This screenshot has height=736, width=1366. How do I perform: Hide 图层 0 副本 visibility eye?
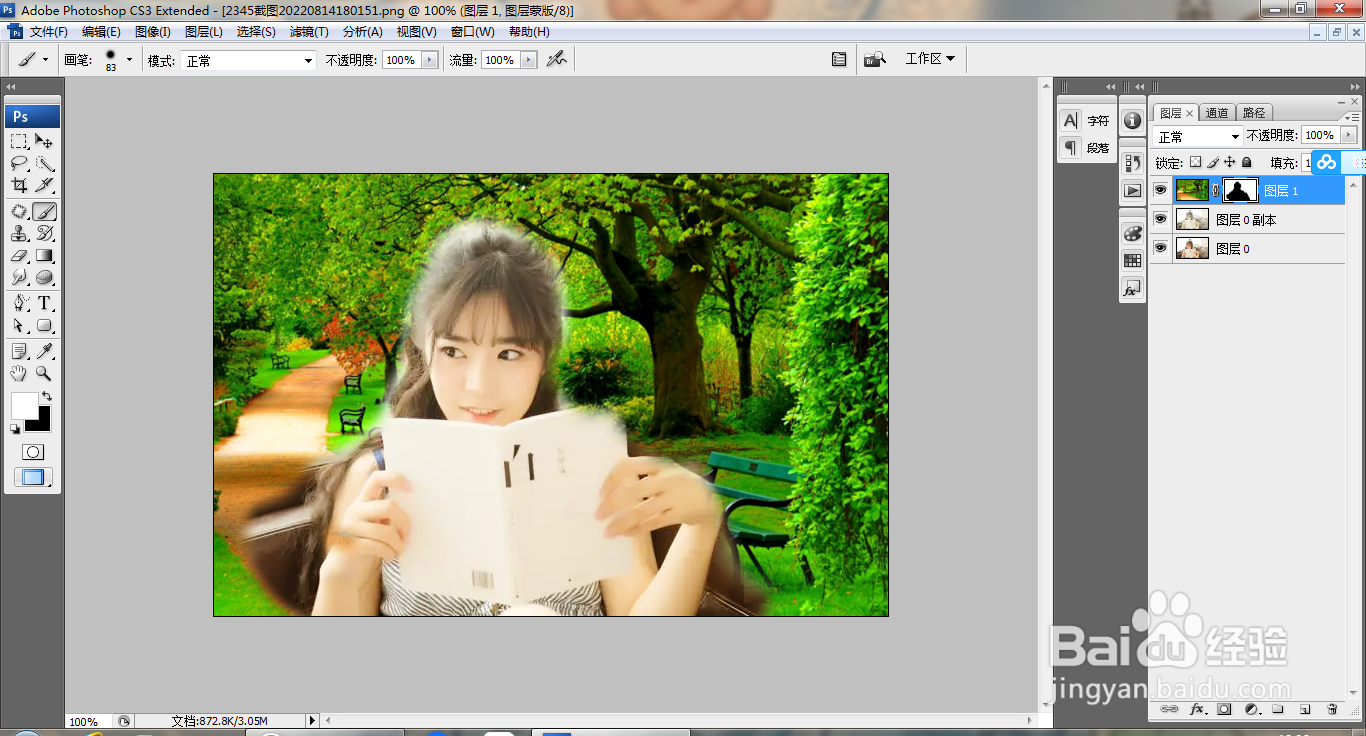pyautogui.click(x=1161, y=219)
